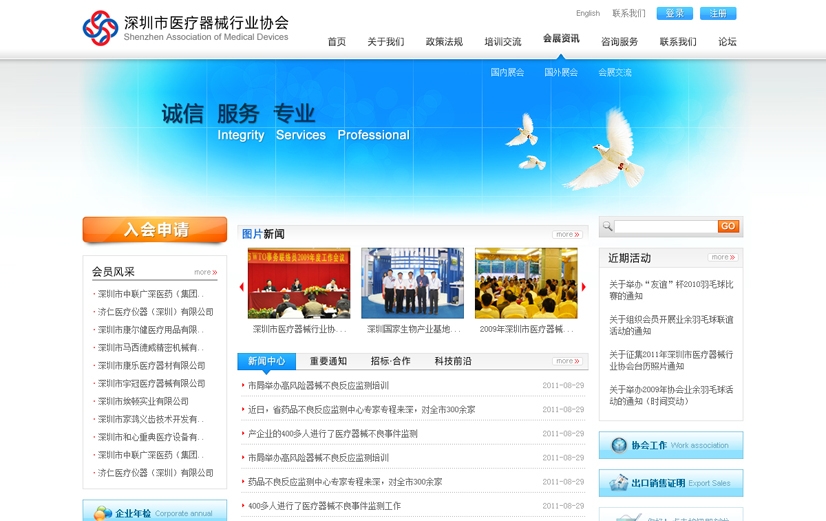Open the 出口销售证明 Export Sales banner
The width and height of the screenshot is (826, 521).
(x=670, y=483)
